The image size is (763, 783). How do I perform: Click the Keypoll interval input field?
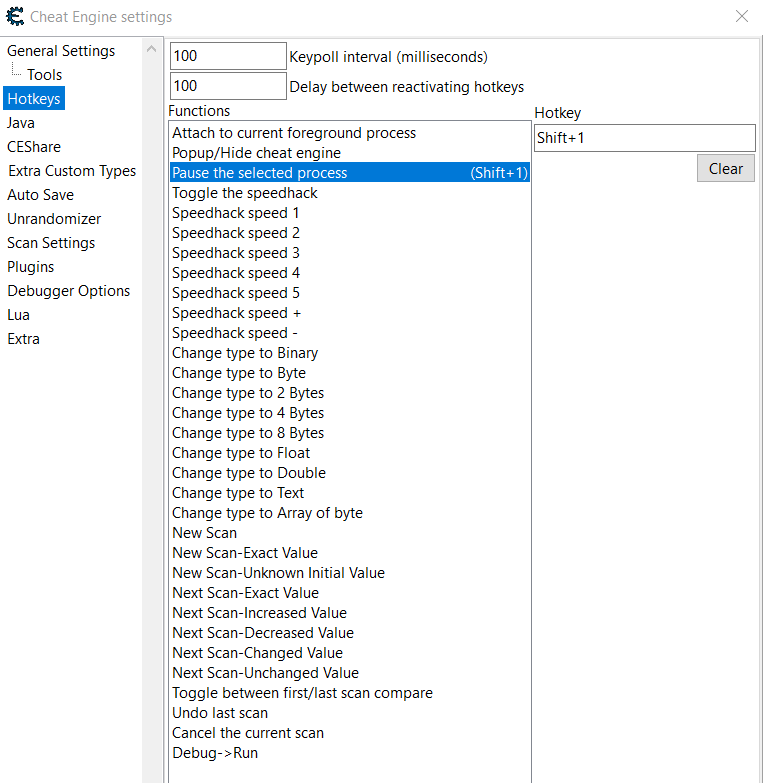[228, 57]
